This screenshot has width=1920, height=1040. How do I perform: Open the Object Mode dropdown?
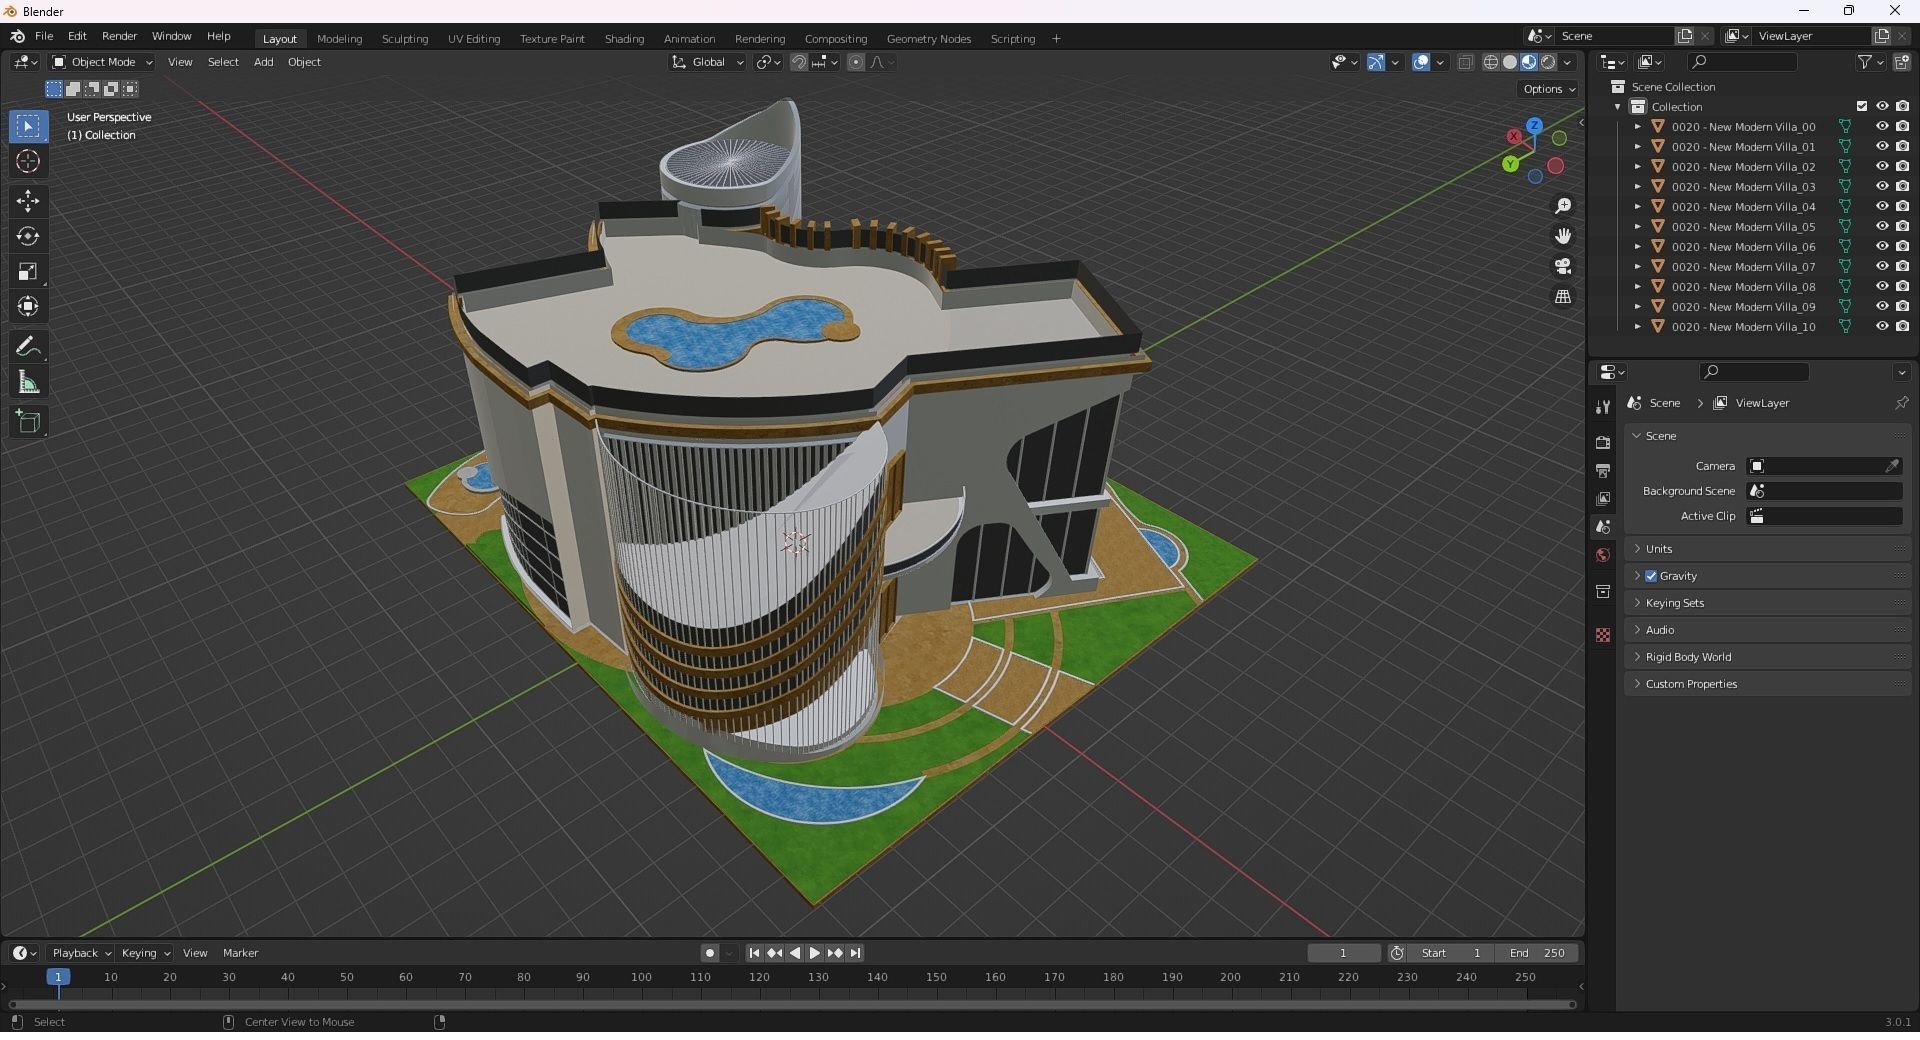tap(102, 62)
